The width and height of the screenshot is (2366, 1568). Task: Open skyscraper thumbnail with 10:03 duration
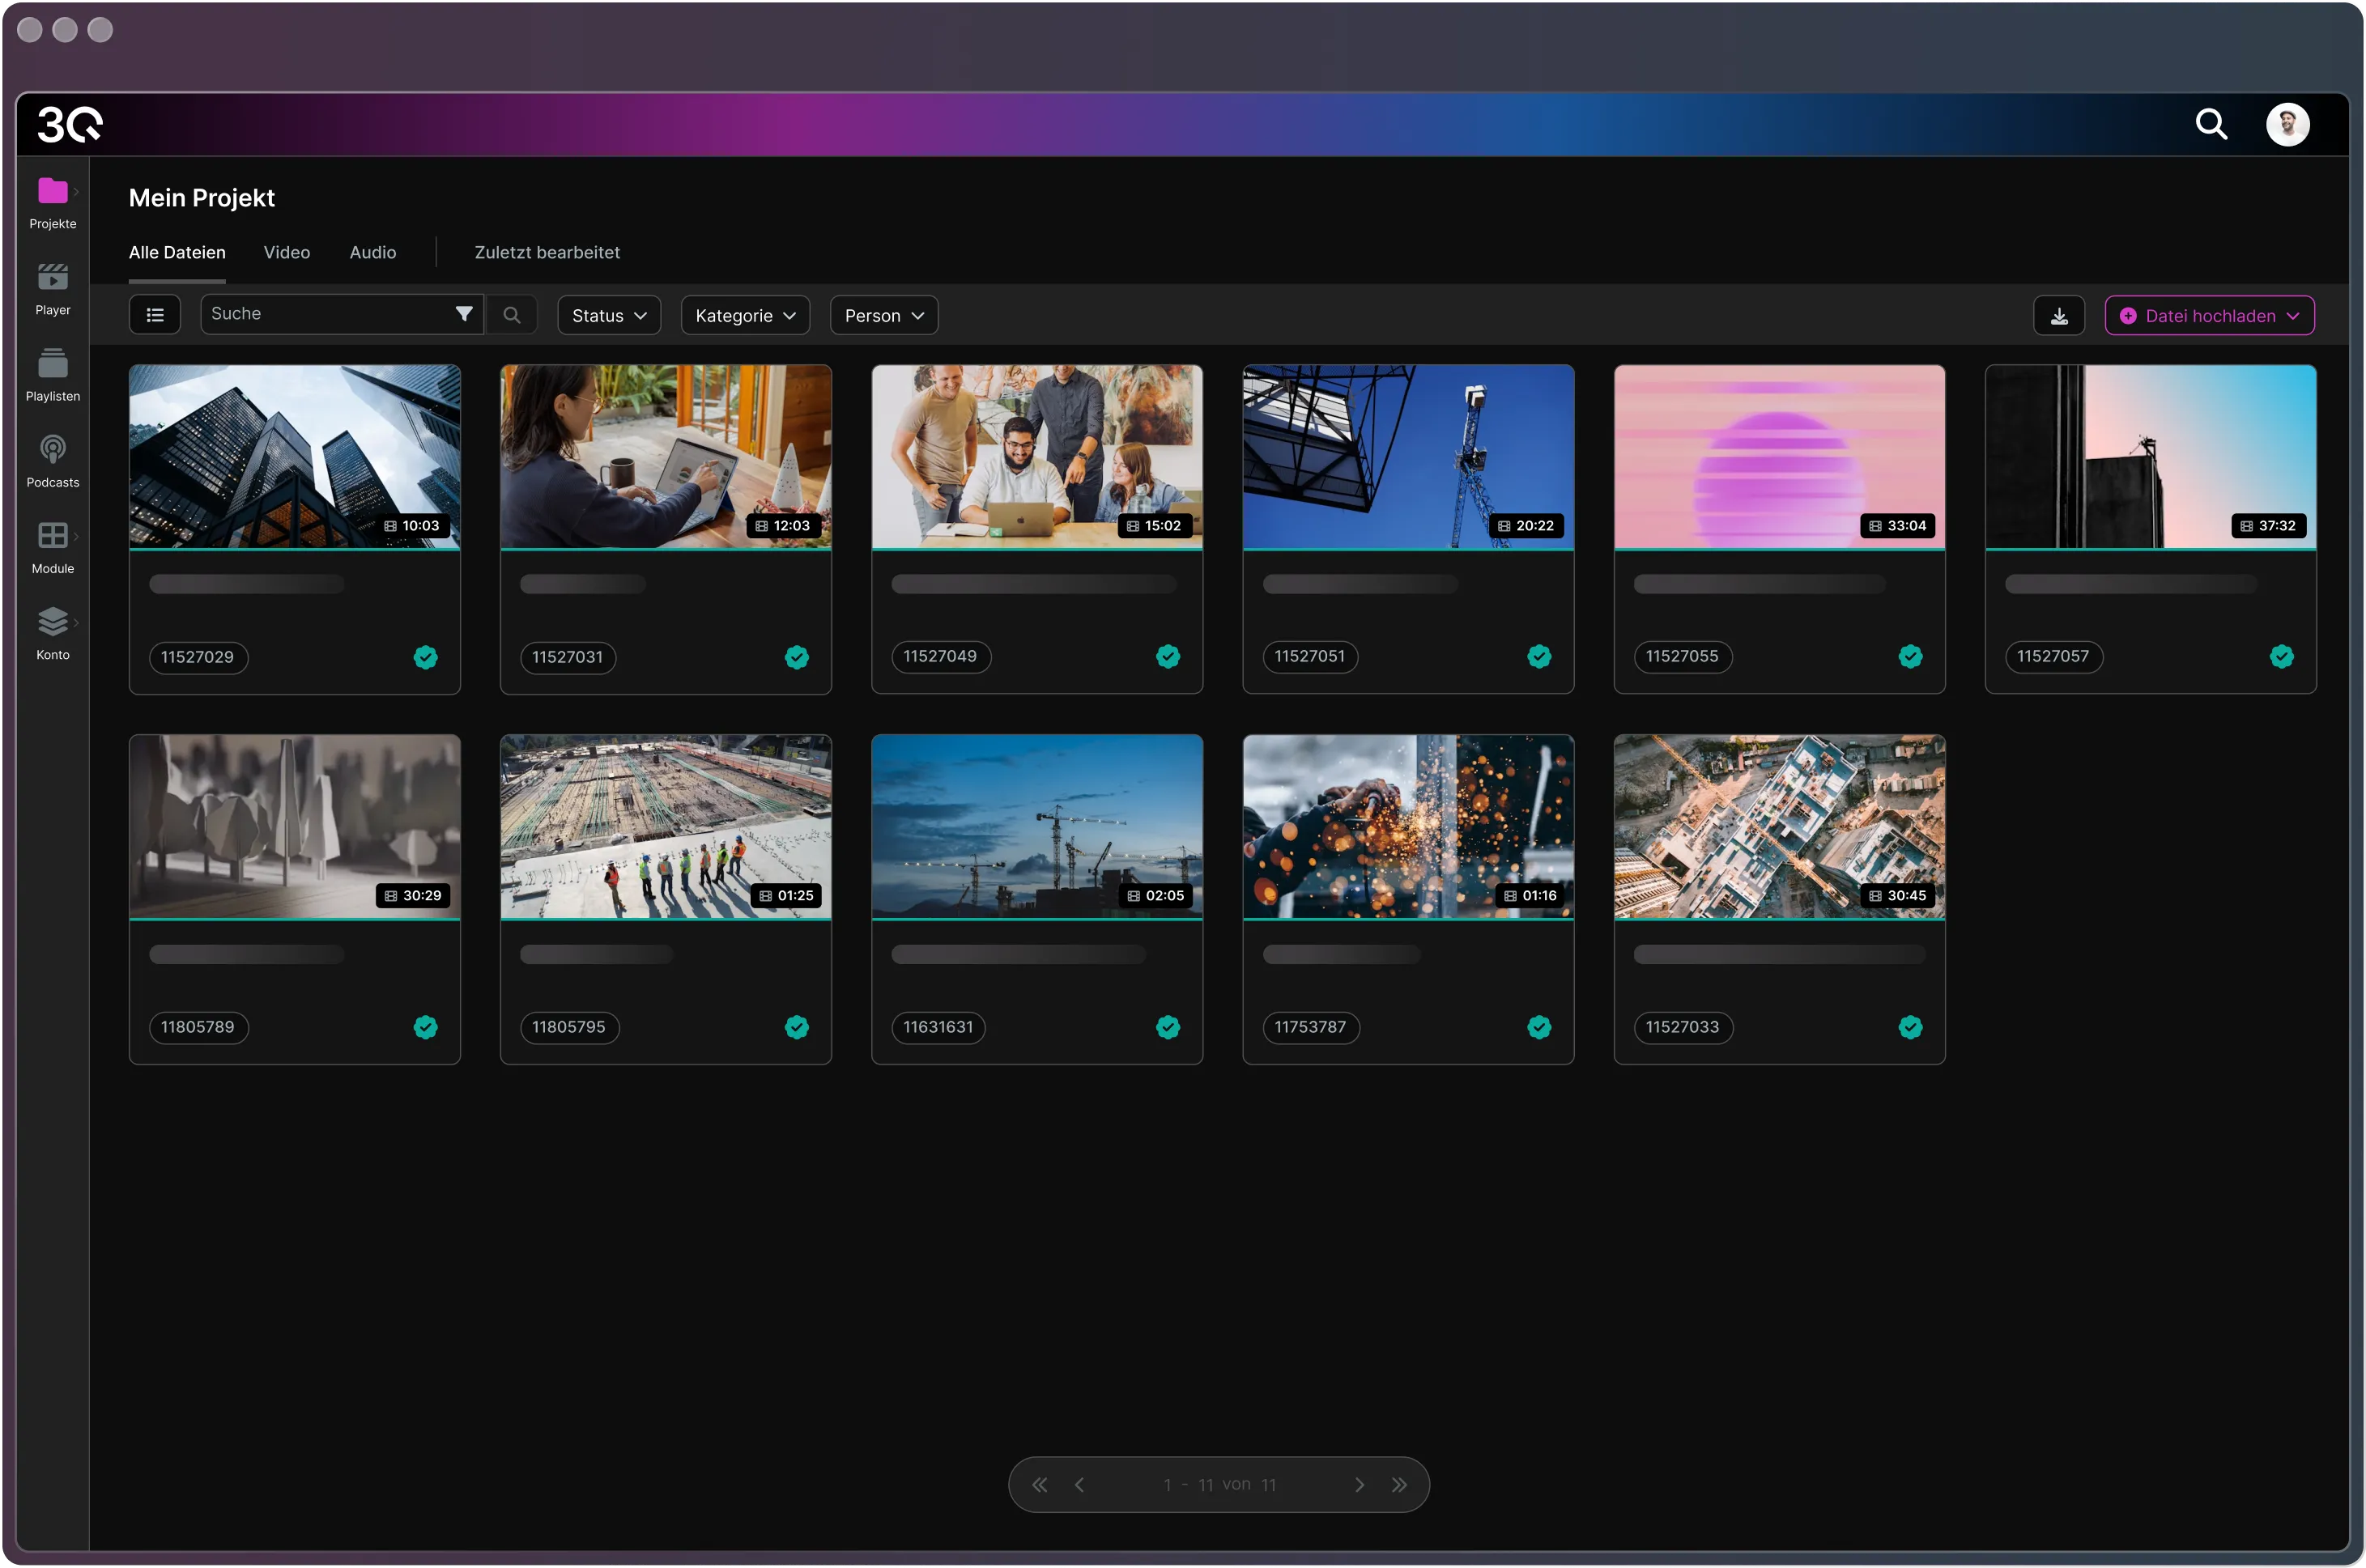294,457
